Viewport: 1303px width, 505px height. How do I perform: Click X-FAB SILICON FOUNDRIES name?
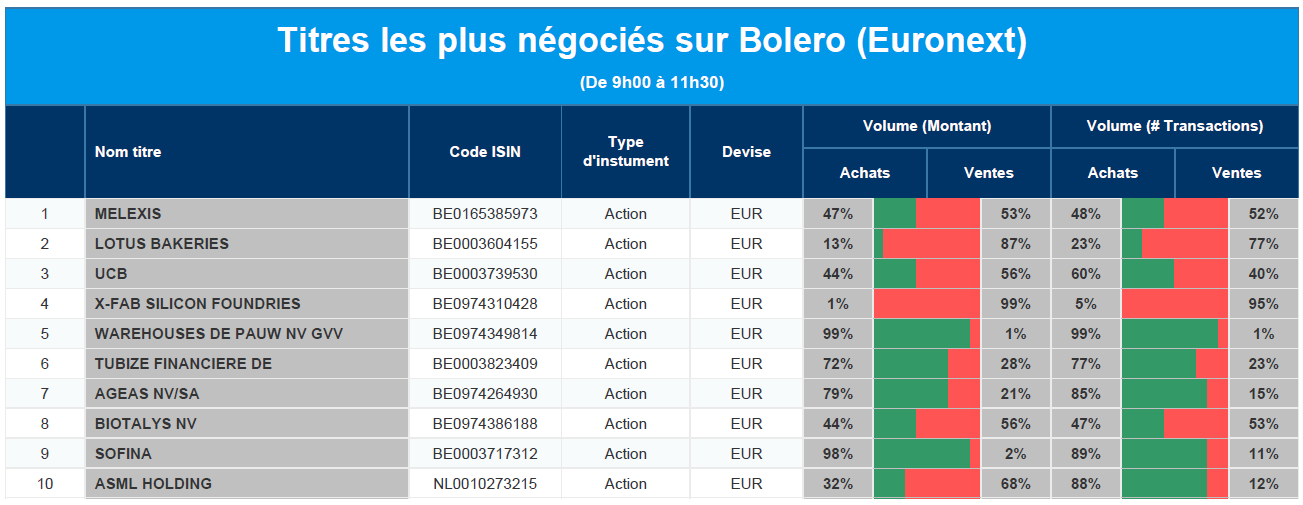[x=197, y=304]
